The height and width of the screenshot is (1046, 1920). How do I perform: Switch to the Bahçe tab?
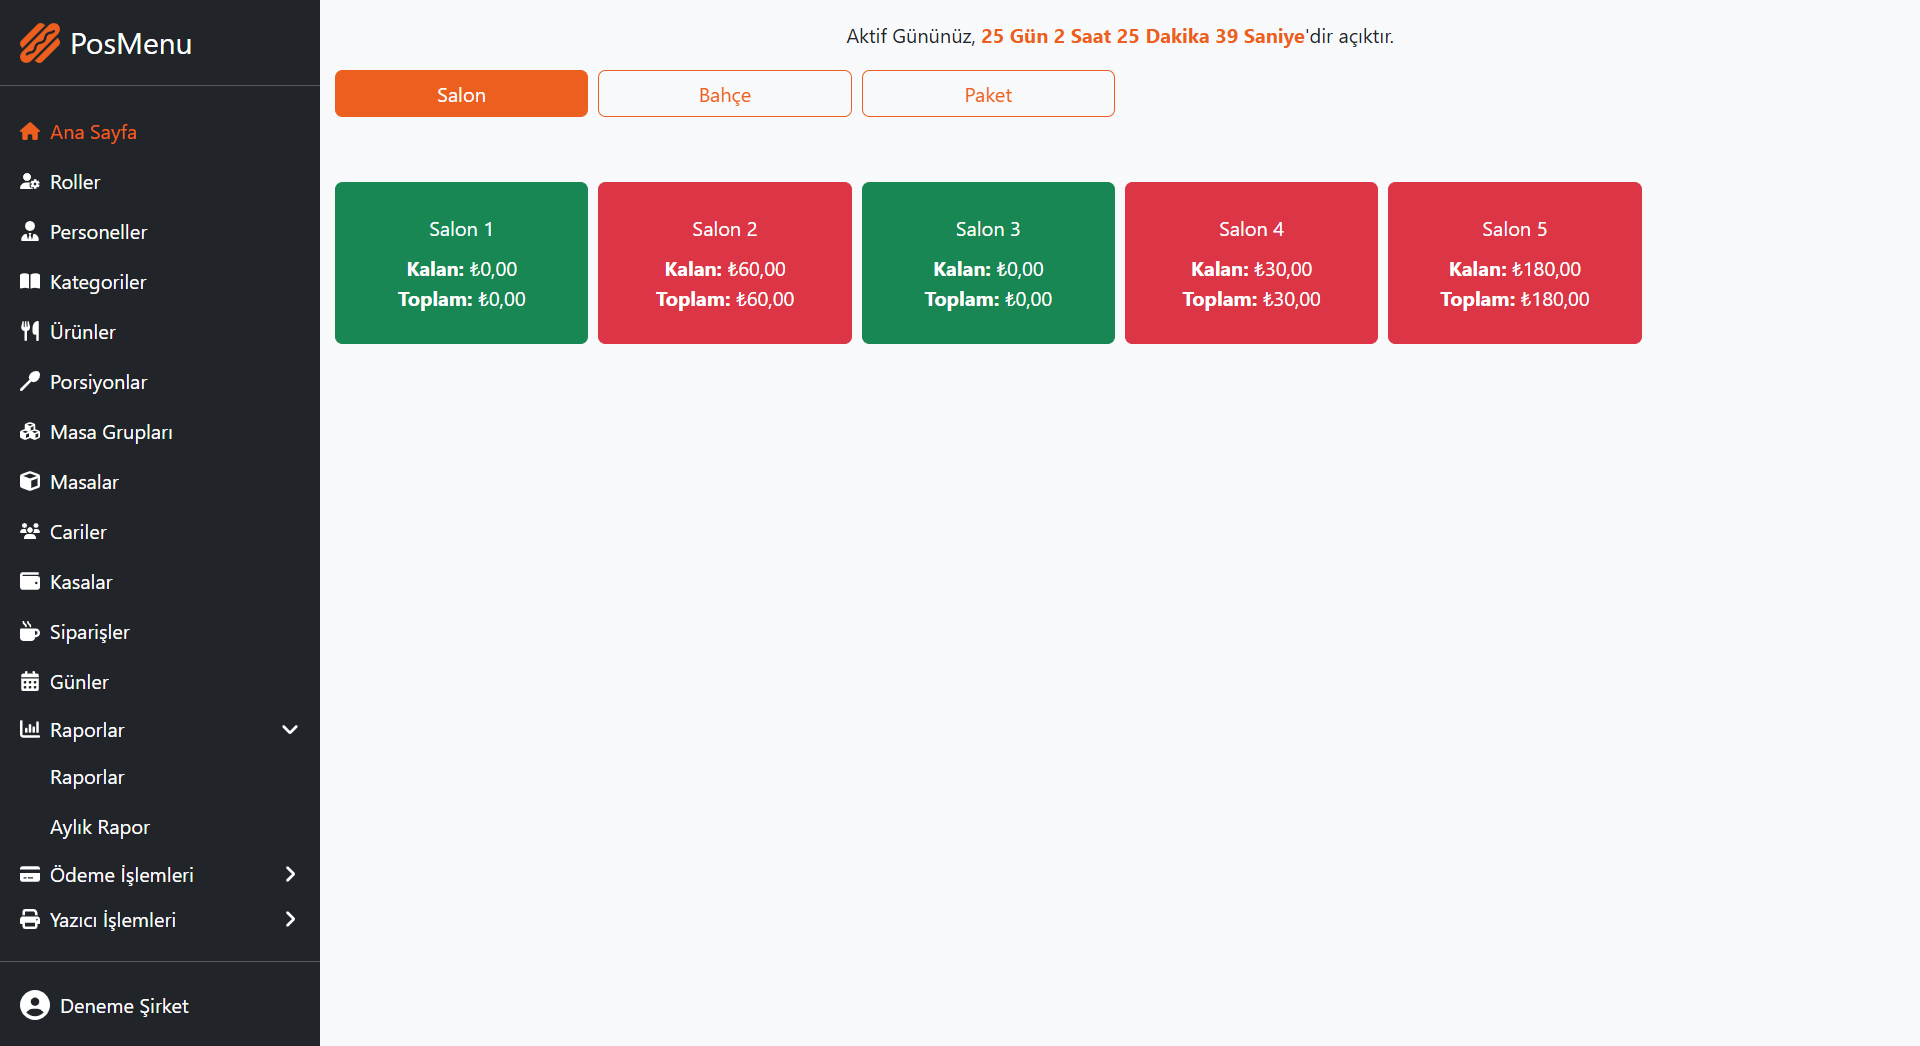click(x=724, y=94)
